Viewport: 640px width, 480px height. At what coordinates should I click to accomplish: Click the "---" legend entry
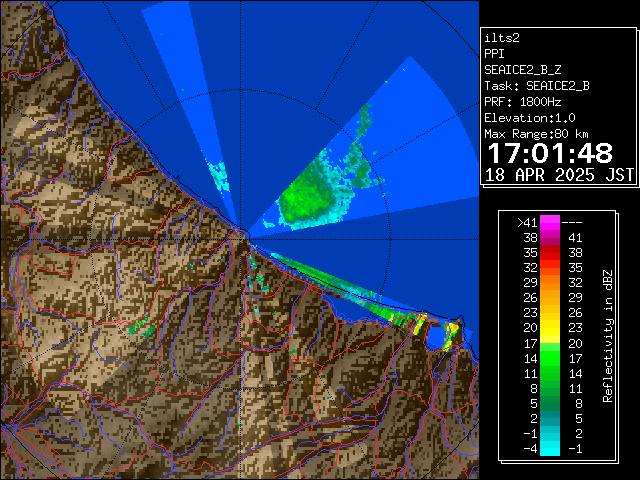[x=572, y=223]
